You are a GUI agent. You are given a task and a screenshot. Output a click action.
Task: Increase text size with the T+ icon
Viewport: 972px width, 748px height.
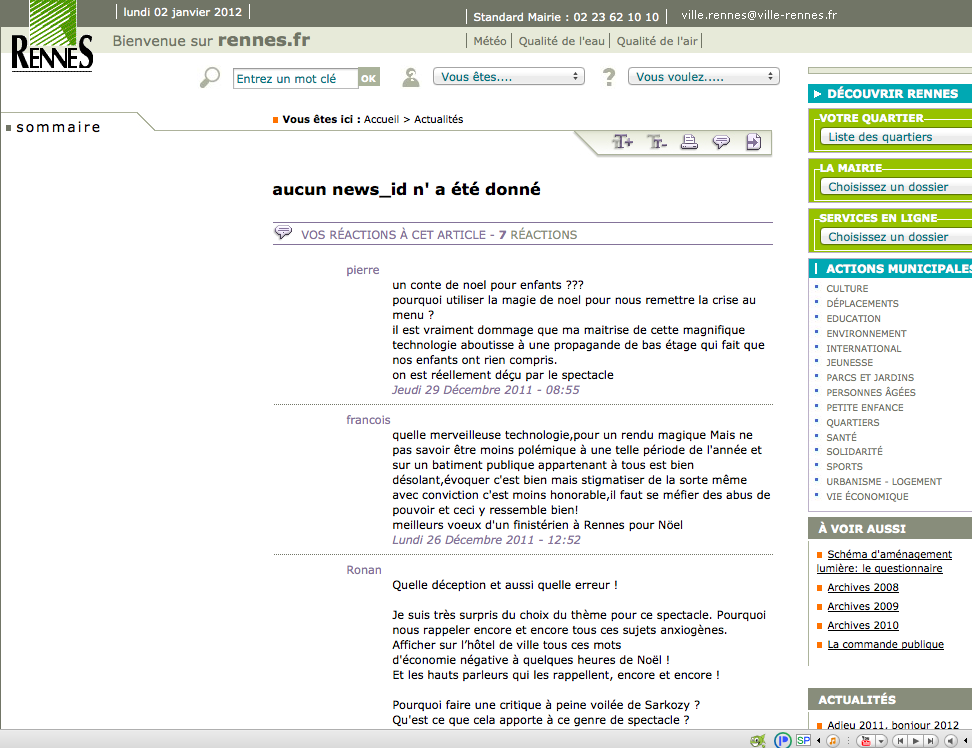coord(623,142)
